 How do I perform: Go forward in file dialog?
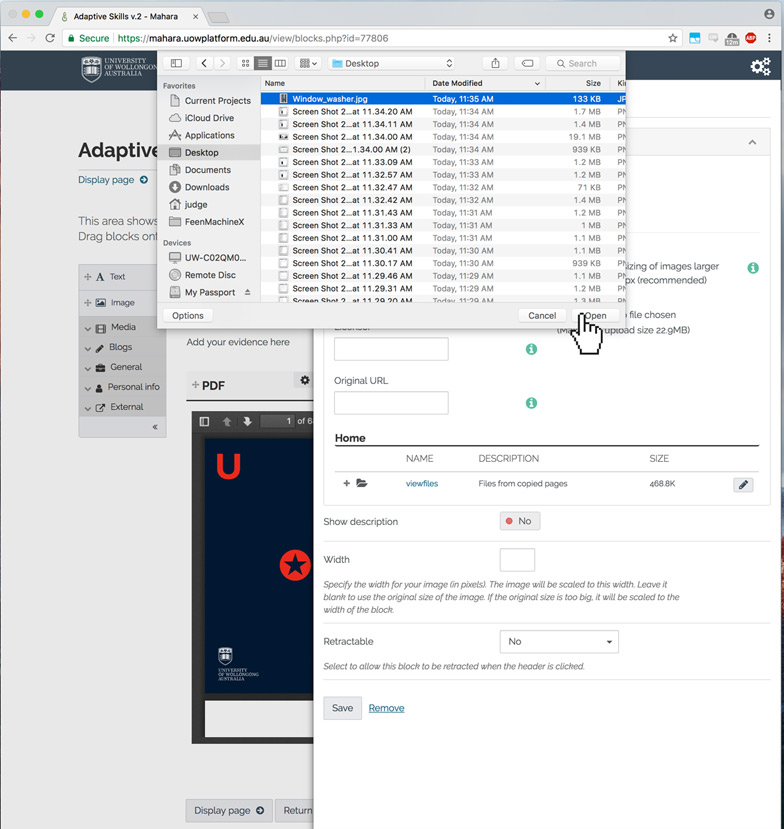click(223, 63)
